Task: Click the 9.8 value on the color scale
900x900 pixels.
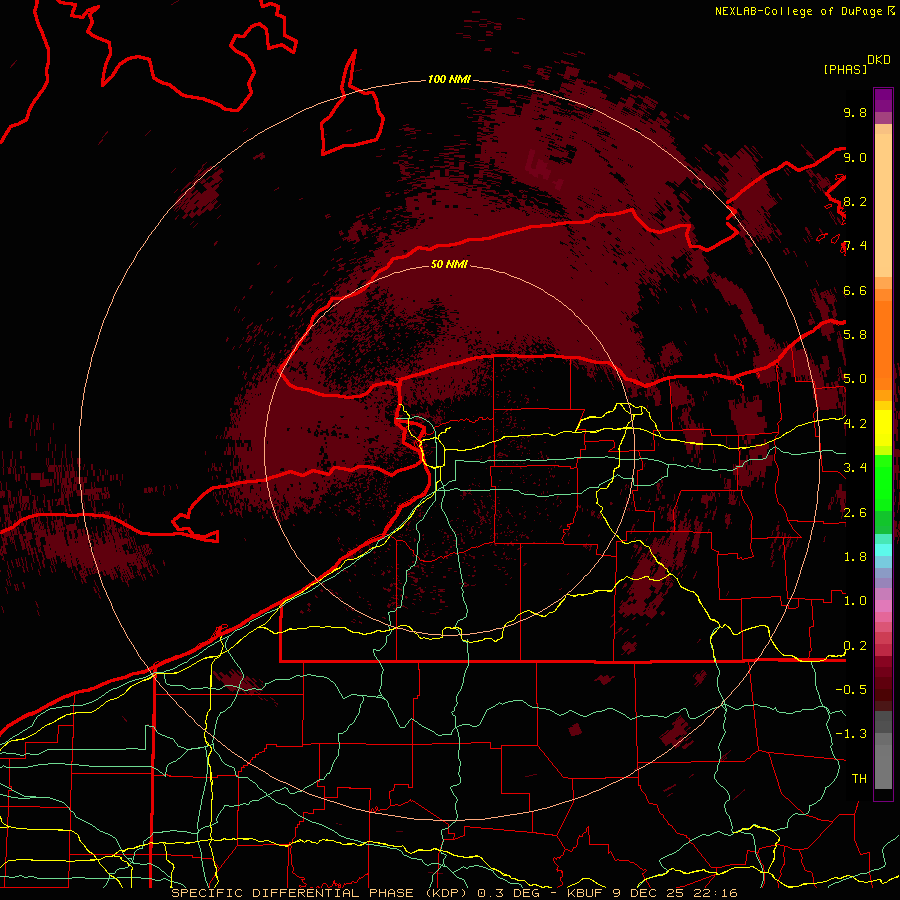Action: [x=855, y=112]
